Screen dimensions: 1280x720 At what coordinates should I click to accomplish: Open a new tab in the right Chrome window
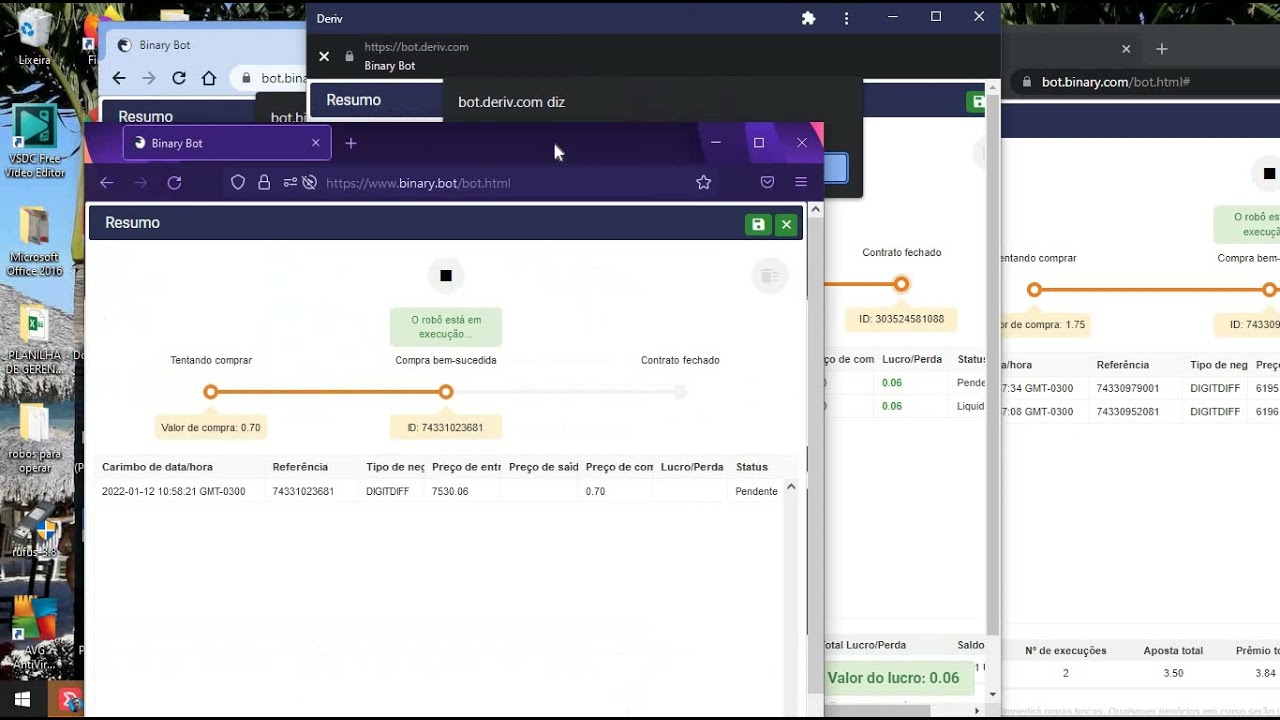pyautogui.click(x=1161, y=48)
